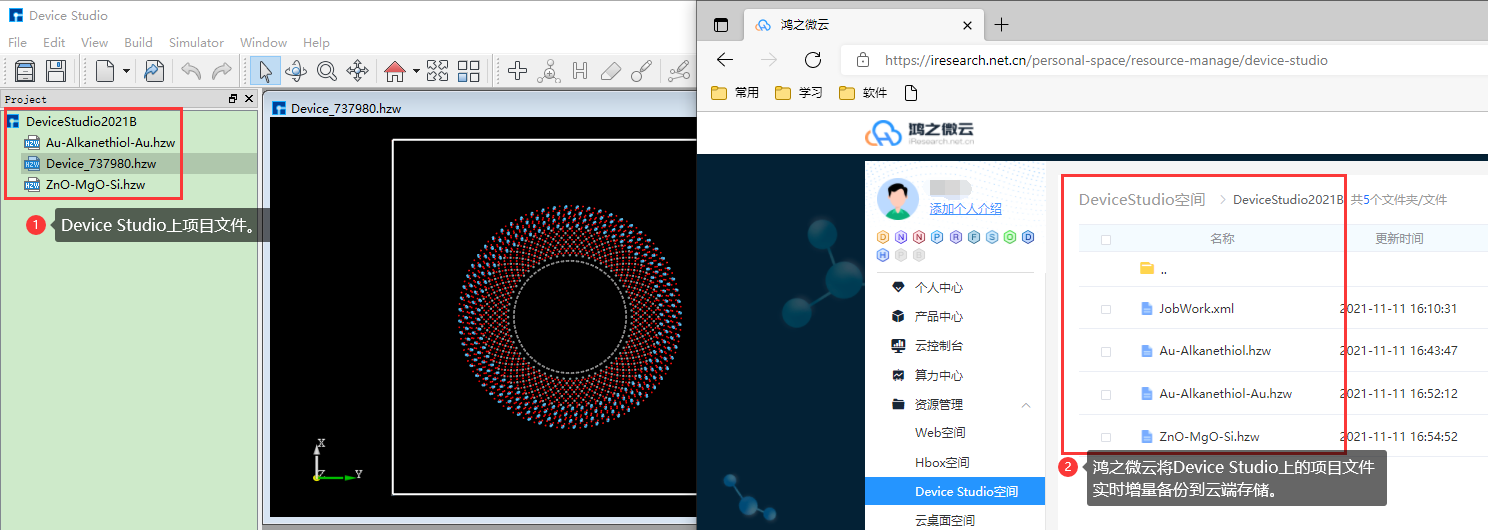Check the box for ZnO-MgO-Si.hzw in the cloud list
The image size is (1488, 530).
tap(1105, 437)
